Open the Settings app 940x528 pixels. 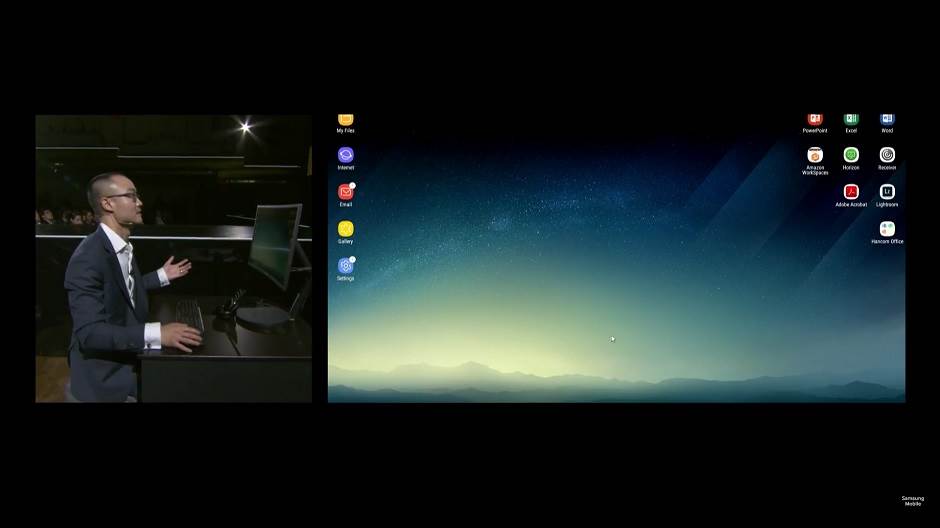coord(346,266)
